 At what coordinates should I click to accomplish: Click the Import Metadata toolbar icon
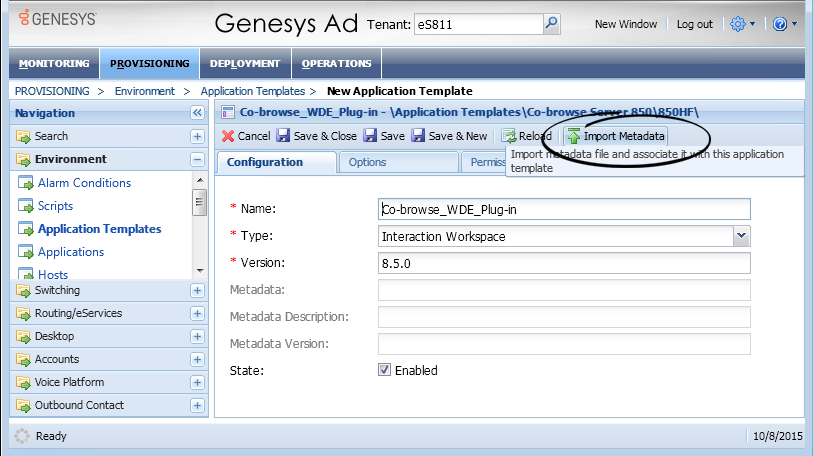(574, 136)
